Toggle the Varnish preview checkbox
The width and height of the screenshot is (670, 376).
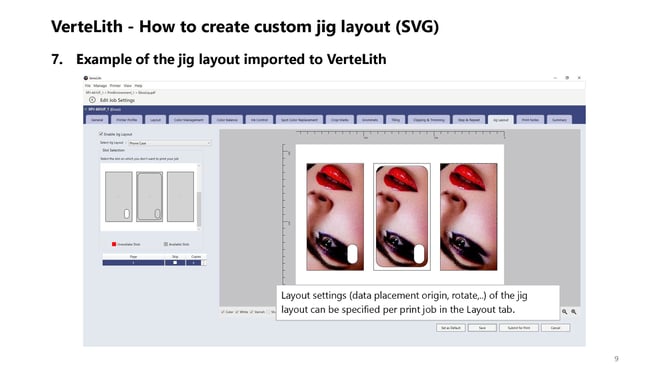(252, 312)
